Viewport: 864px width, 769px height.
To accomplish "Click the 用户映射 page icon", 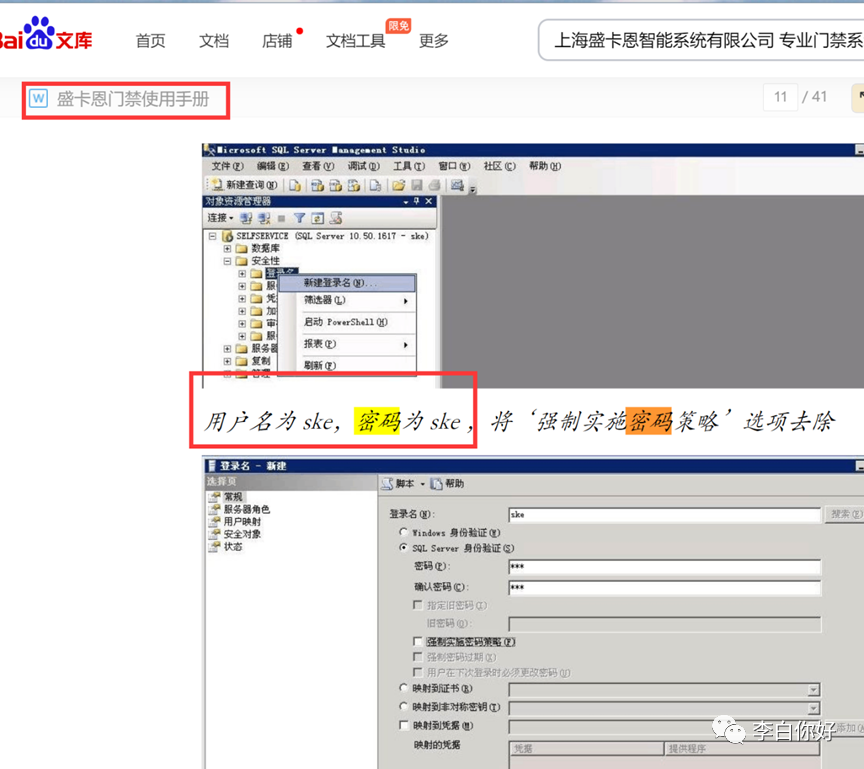I will pos(214,521).
